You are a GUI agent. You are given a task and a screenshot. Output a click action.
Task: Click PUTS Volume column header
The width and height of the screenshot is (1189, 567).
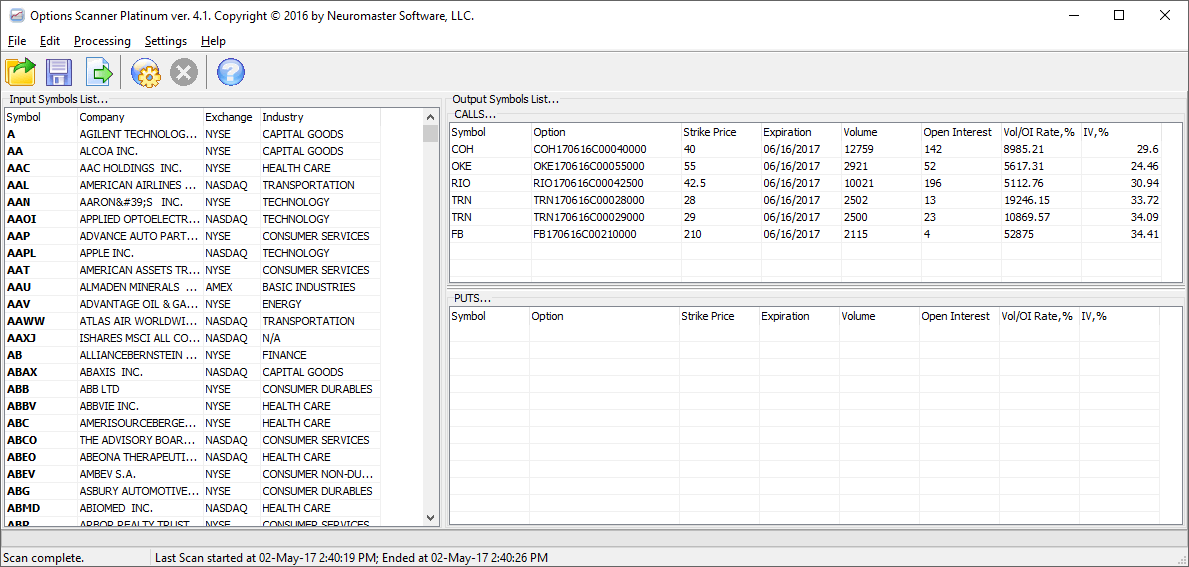point(879,316)
